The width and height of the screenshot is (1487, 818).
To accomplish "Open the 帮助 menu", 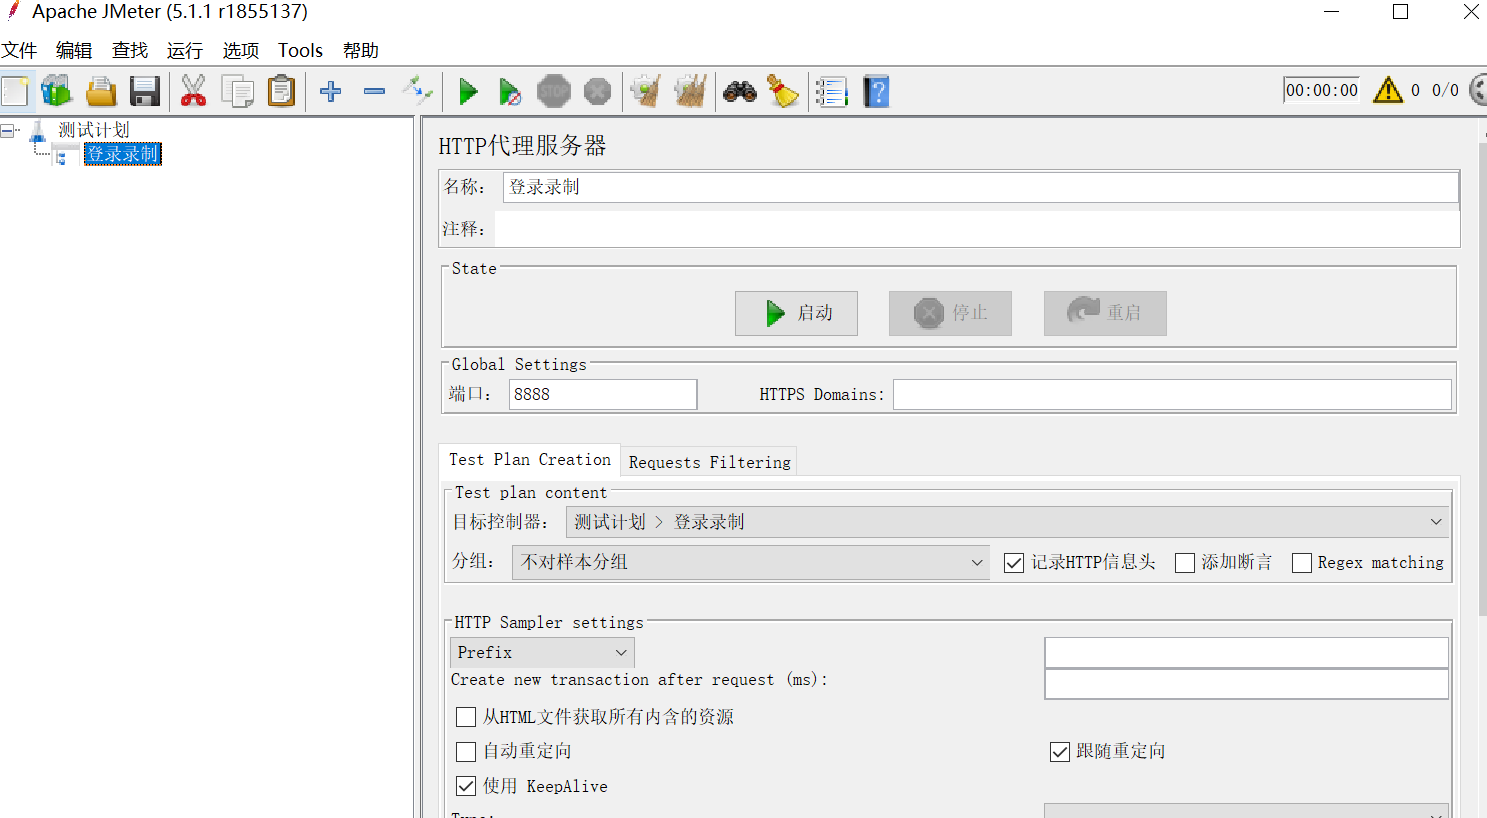I will coord(361,50).
